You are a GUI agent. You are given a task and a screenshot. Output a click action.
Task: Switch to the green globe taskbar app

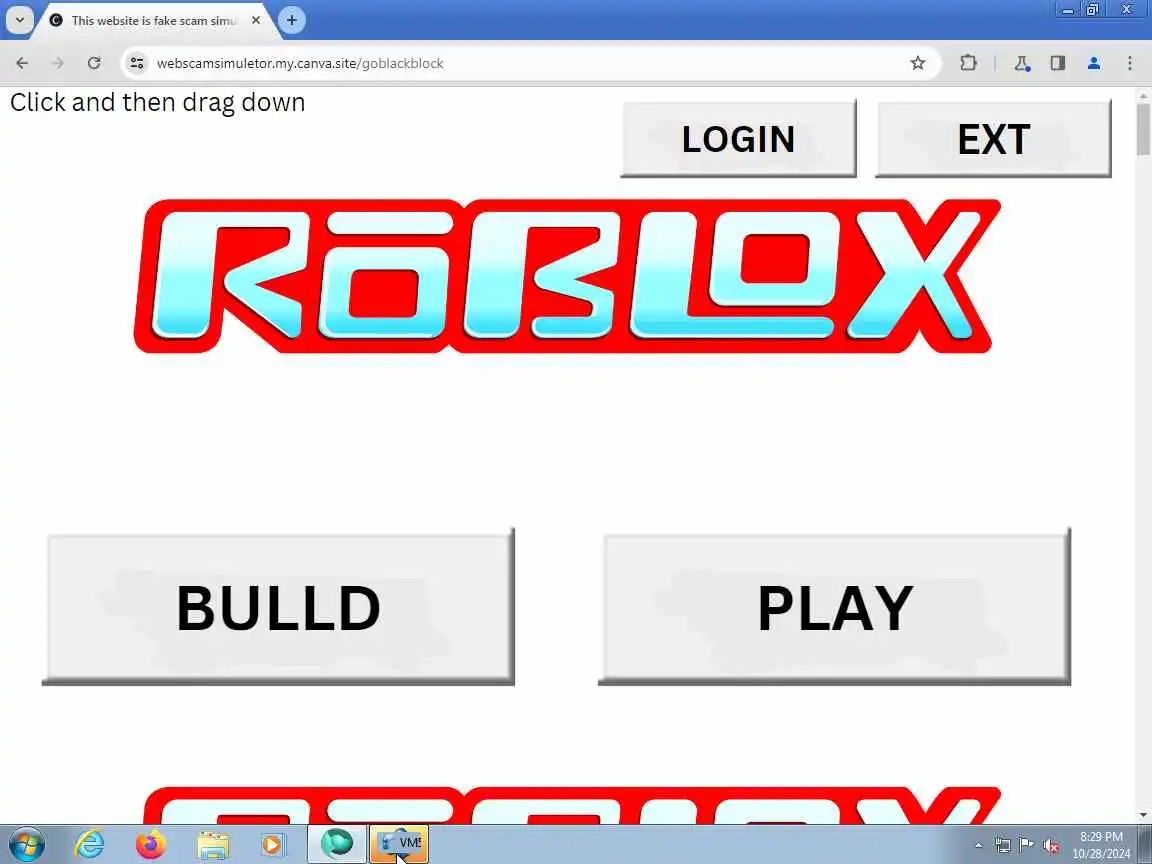click(336, 844)
